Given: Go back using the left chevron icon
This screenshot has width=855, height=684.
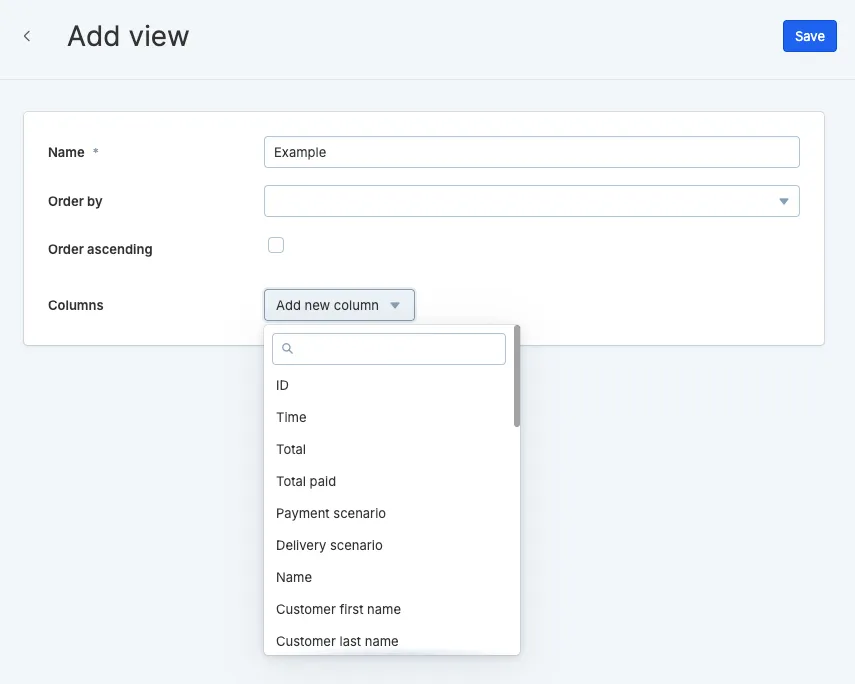Looking at the screenshot, I should pyautogui.click(x=27, y=37).
